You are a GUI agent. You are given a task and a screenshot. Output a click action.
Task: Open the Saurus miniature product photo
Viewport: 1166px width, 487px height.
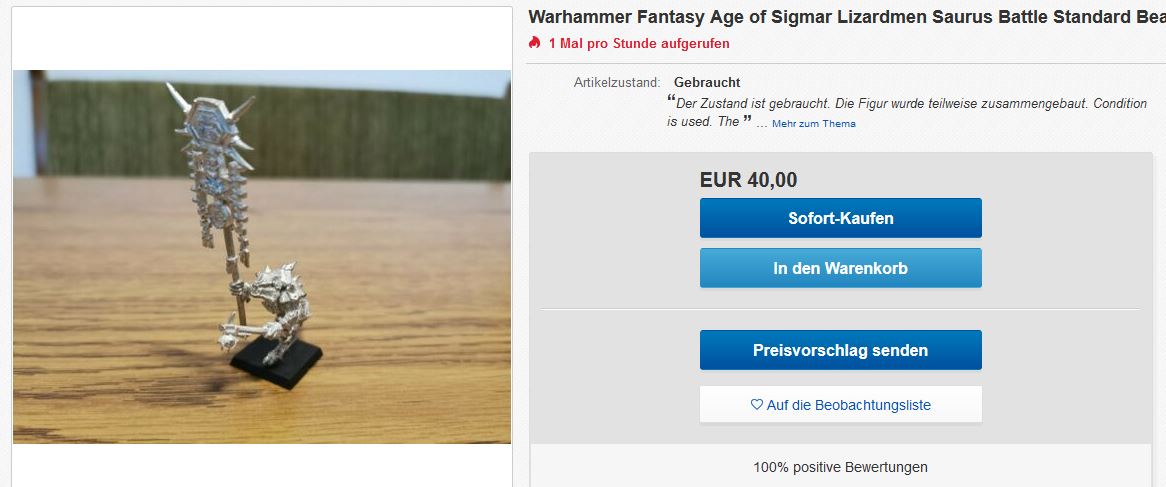(x=262, y=257)
